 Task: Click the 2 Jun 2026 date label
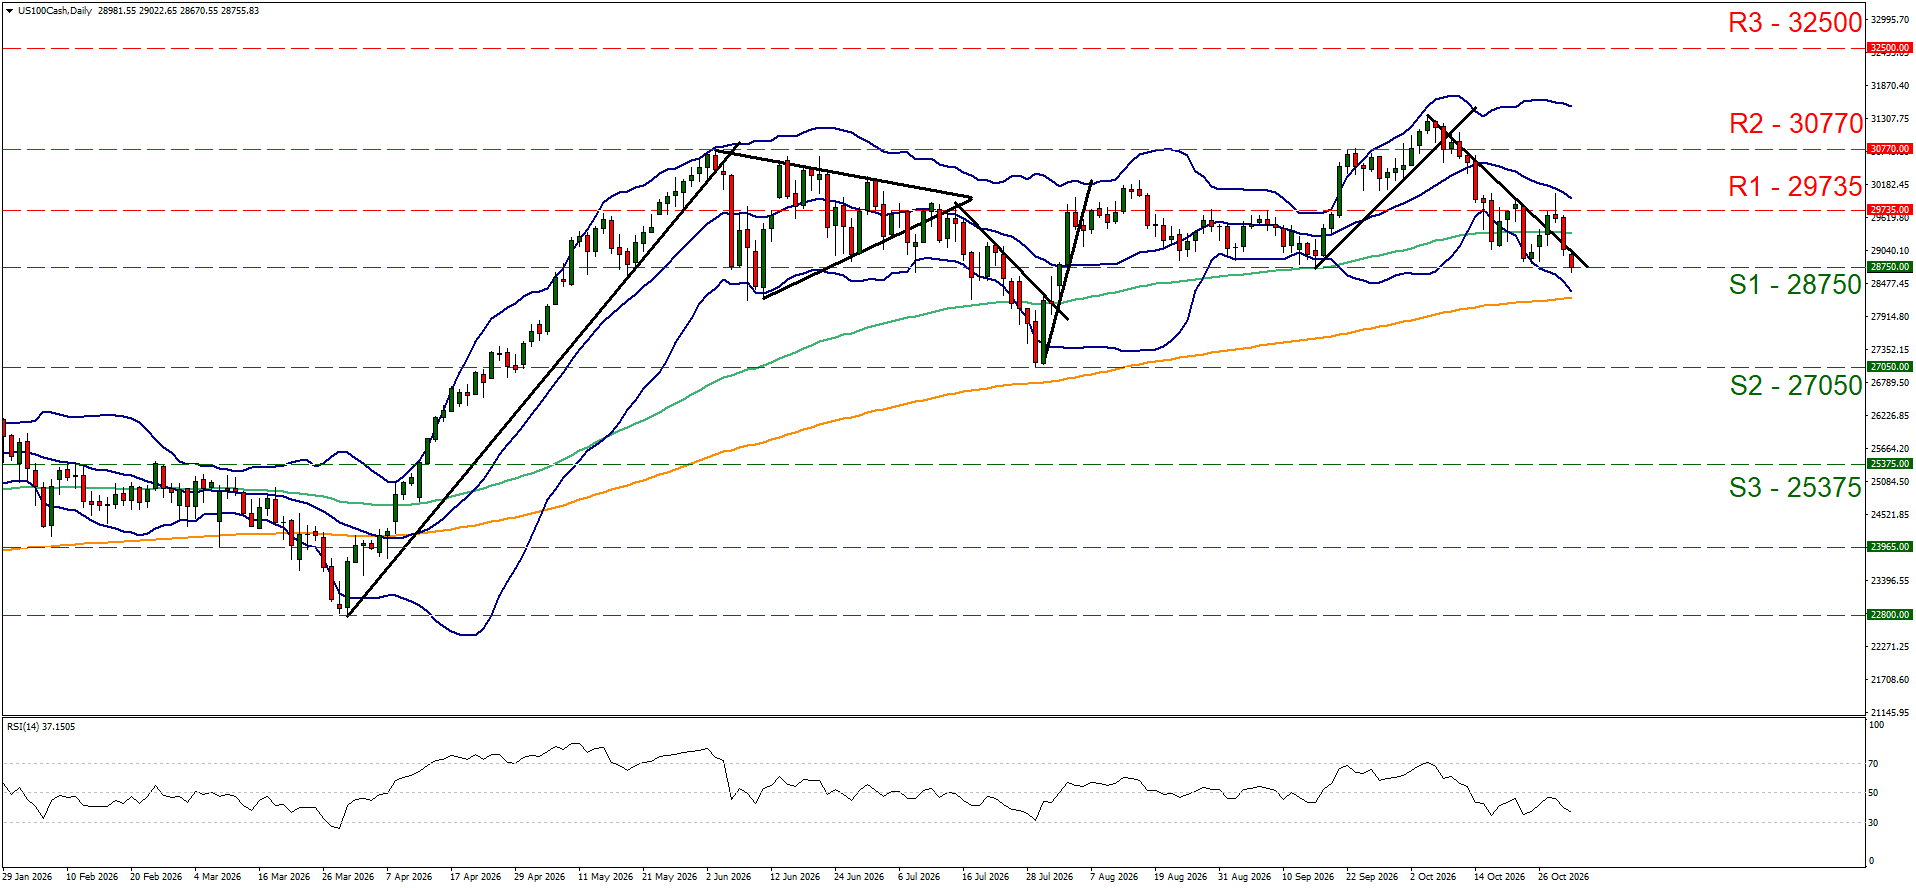(x=729, y=877)
